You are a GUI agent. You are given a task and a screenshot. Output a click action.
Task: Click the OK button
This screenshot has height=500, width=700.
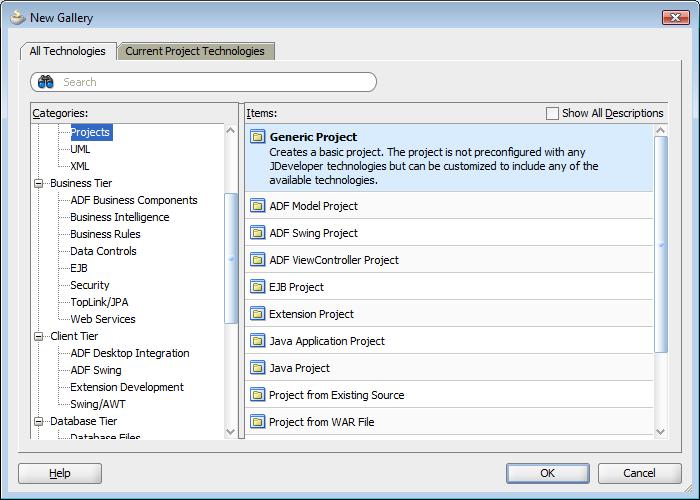click(x=548, y=473)
